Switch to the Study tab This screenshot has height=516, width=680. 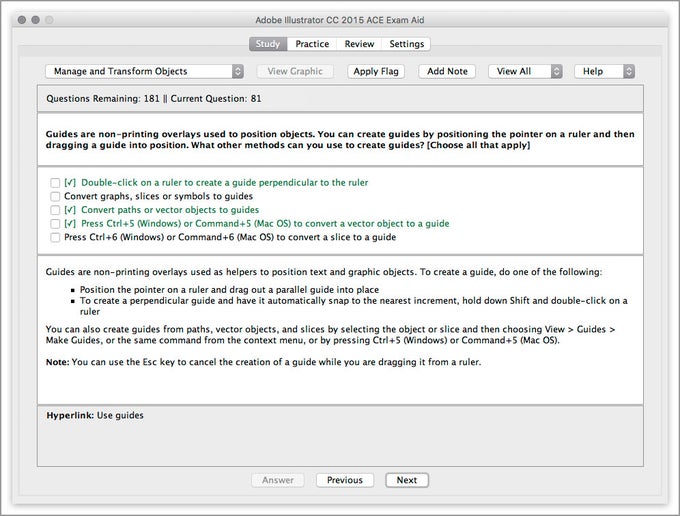(268, 44)
